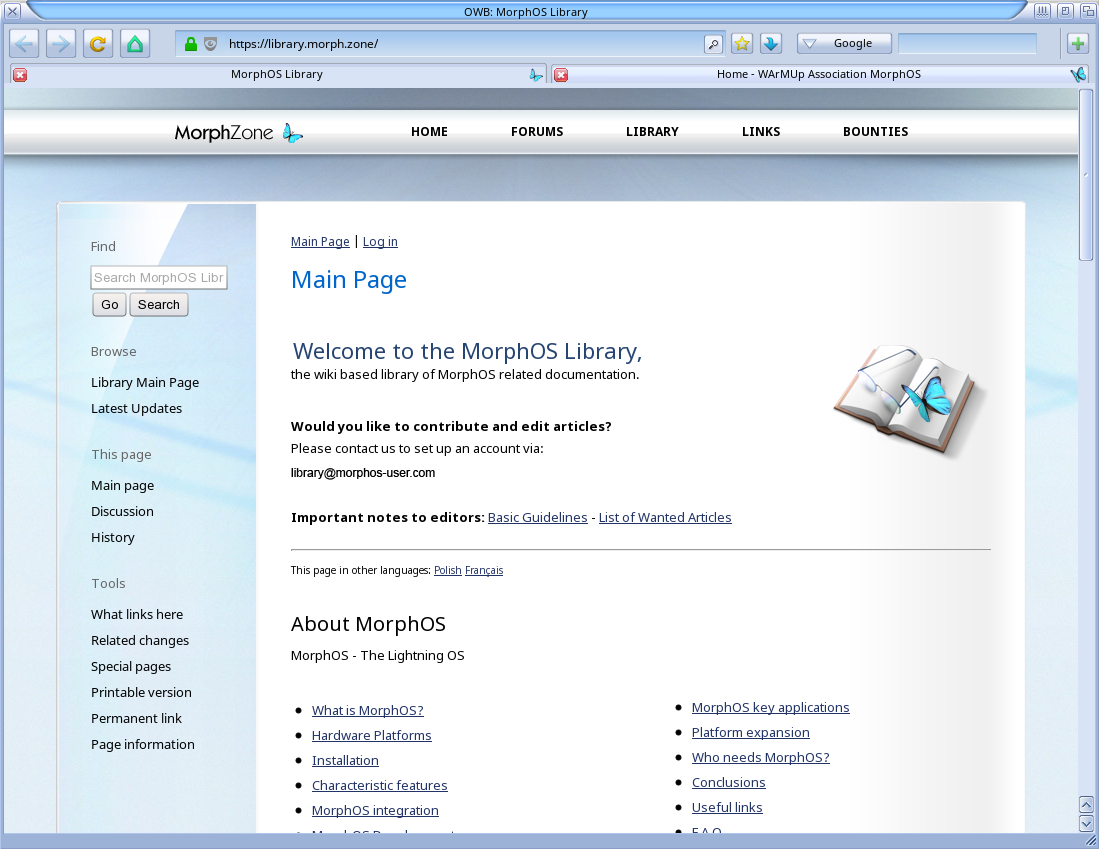The image size is (1099, 849).
Task: Click the sidebar Search button
Action: tap(158, 304)
